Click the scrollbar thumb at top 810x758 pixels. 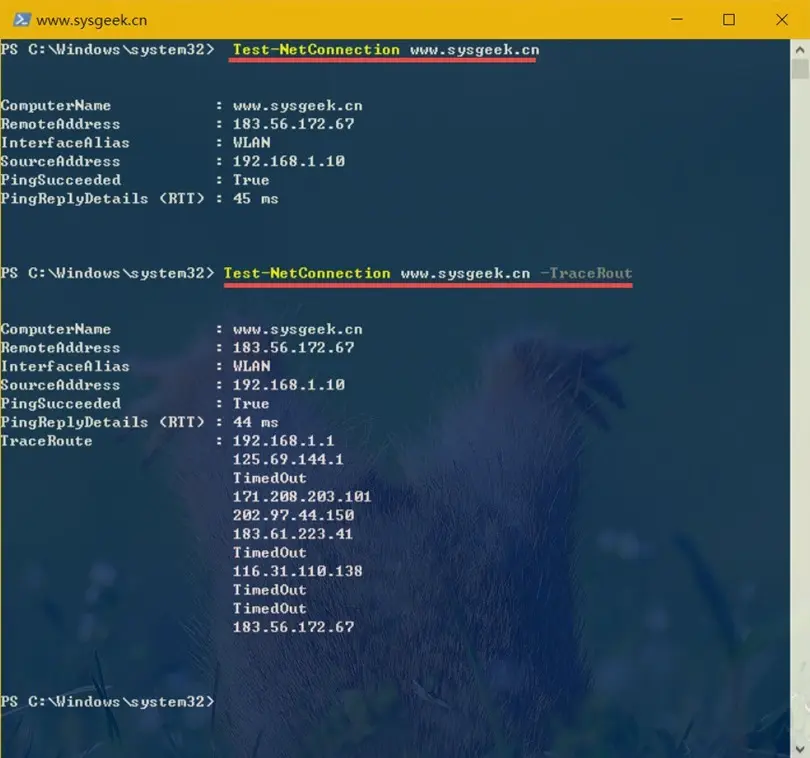click(x=800, y=70)
